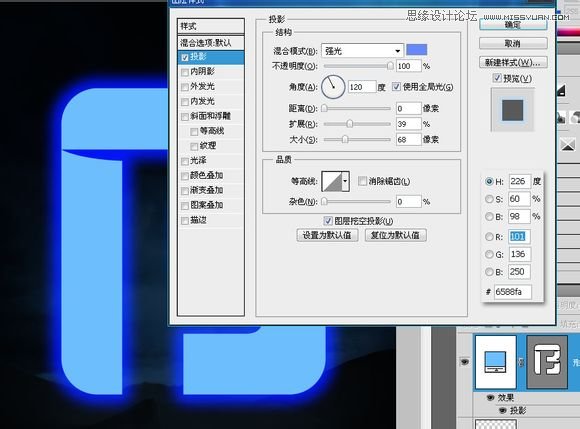Enable the 外发光 checkbox
This screenshot has width=580, height=429.
click(x=185, y=87)
